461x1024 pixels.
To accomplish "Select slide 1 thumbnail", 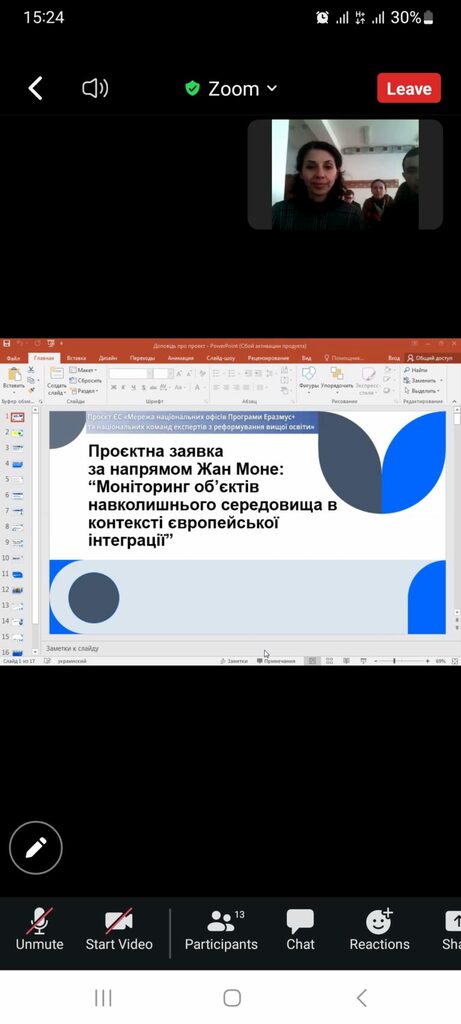I will point(17,417).
